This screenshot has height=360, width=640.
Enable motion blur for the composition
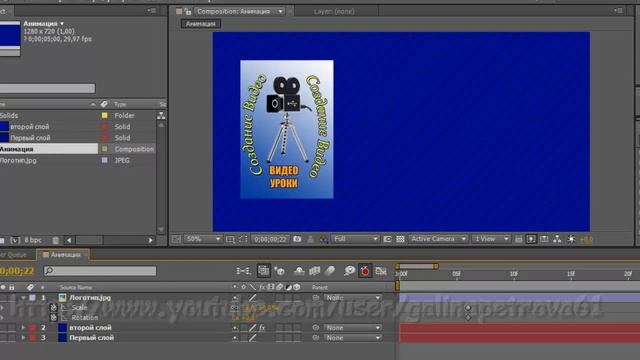coord(330,271)
